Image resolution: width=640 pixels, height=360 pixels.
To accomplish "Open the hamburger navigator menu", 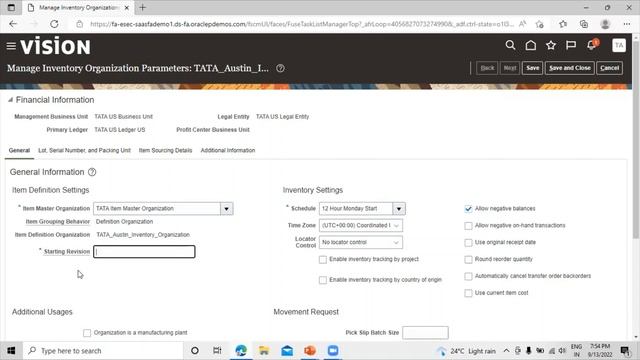I will tap(11, 46).
